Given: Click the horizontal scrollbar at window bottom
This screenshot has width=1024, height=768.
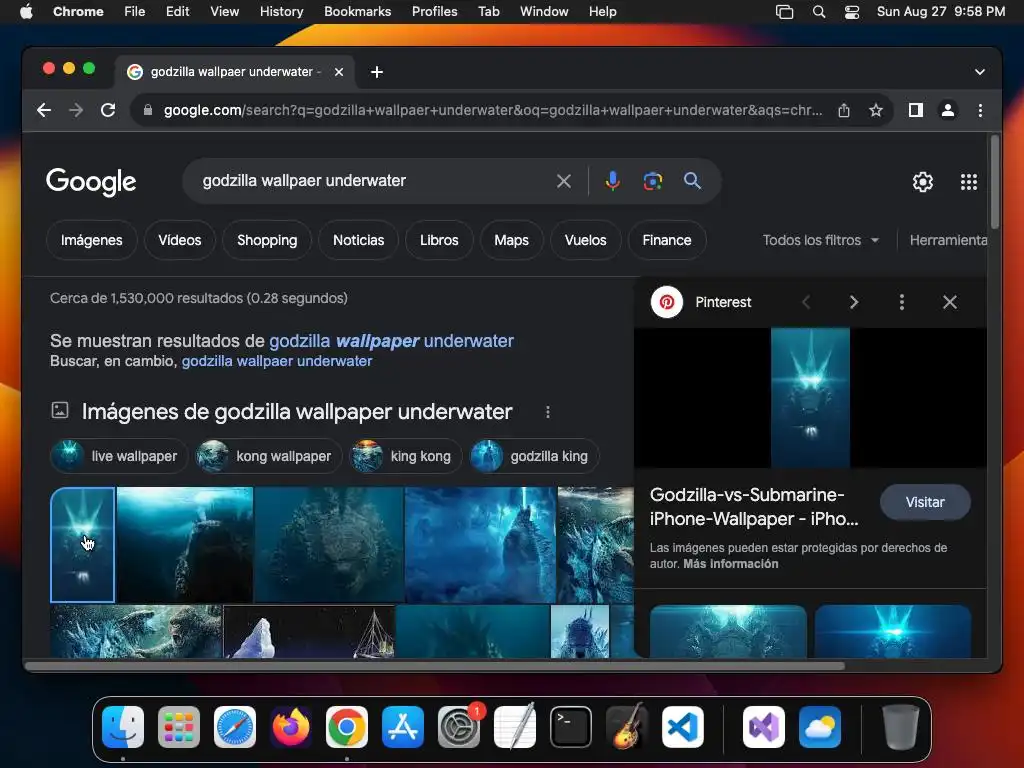Looking at the screenshot, I should click(x=434, y=666).
